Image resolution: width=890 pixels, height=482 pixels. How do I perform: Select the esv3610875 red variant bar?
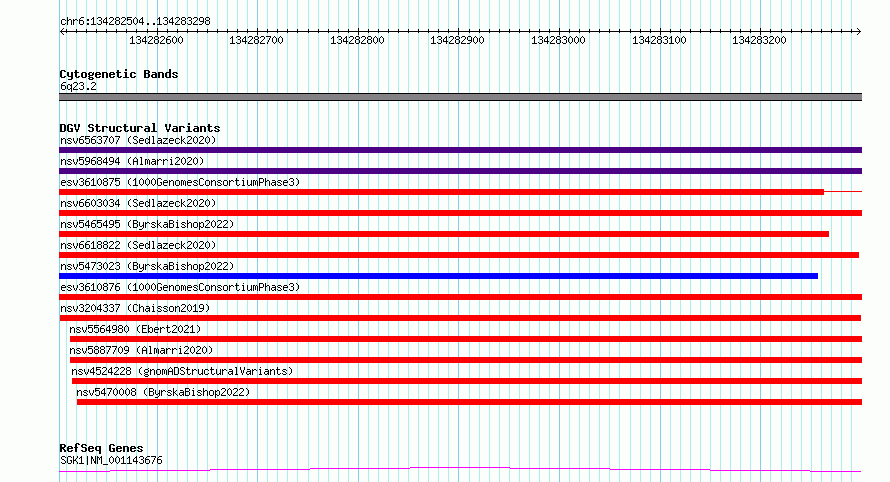pyautogui.click(x=441, y=192)
